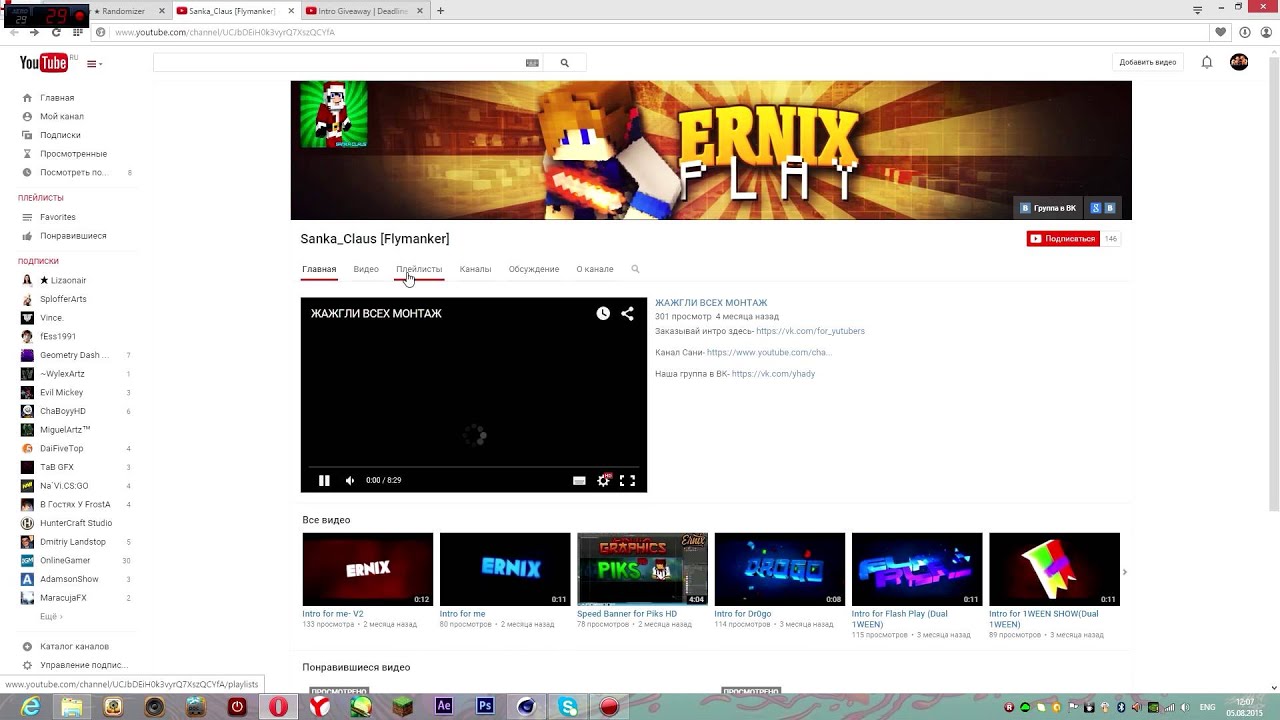1280x720 pixels.
Task: Switch to the О канале tab
Action: click(595, 269)
